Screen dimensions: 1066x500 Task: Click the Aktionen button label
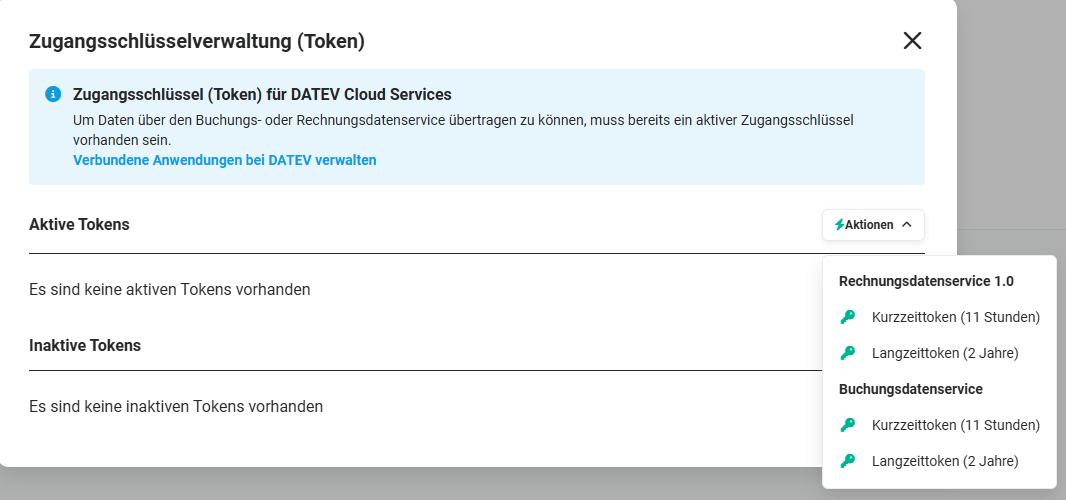point(869,224)
